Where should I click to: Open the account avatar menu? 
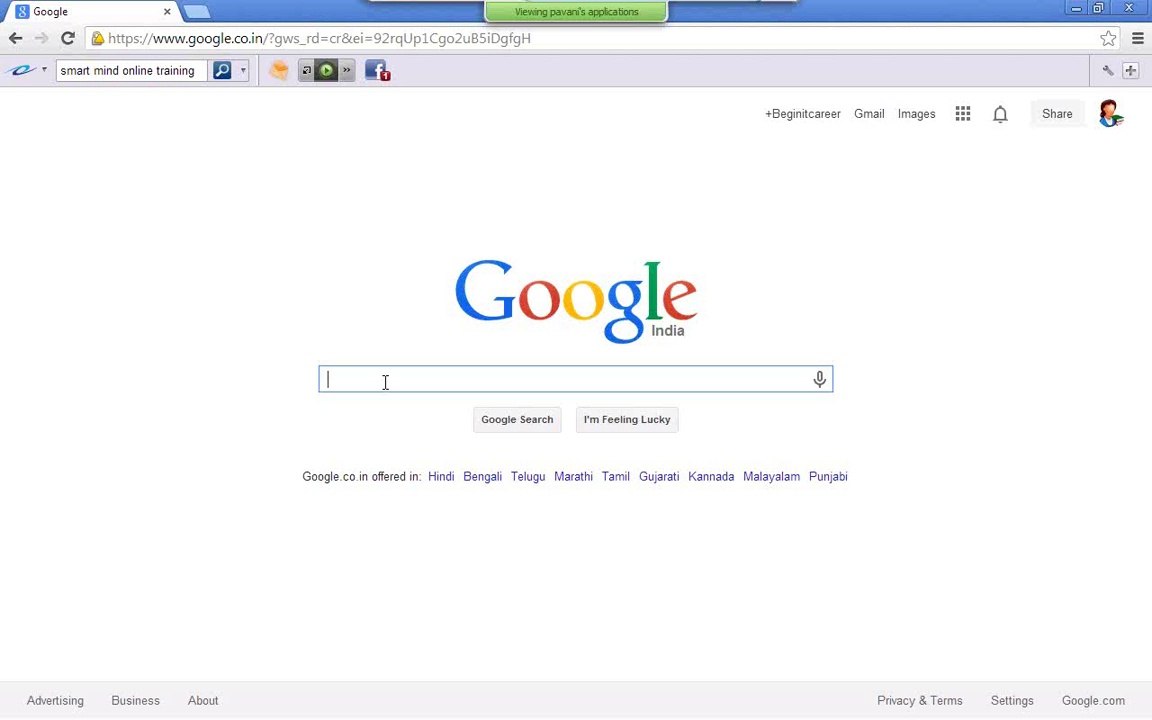1110,114
